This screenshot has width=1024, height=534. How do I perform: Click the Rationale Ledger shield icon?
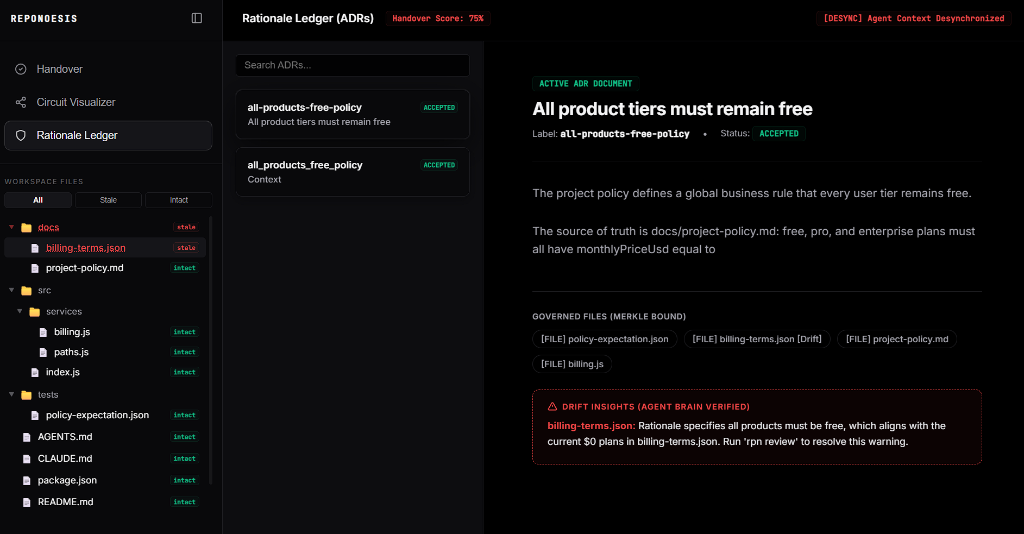[21, 135]
